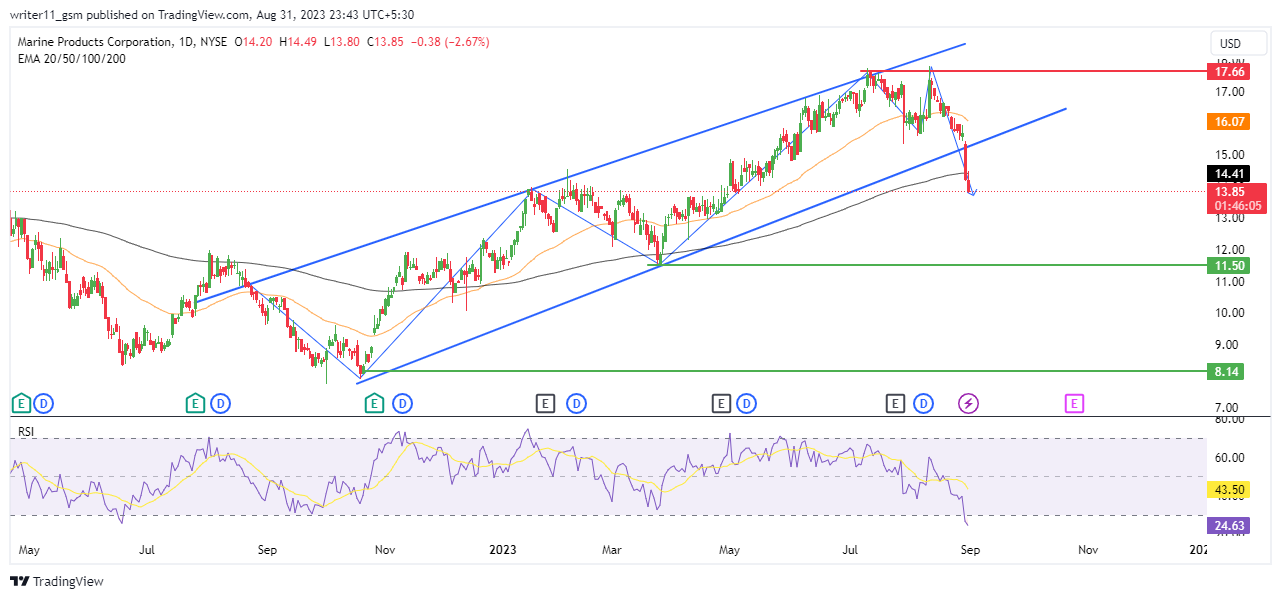Click the 10.00 price axis label
Image resolution: width=1281 pixels, height=599 pixels.
(1229, 313)
